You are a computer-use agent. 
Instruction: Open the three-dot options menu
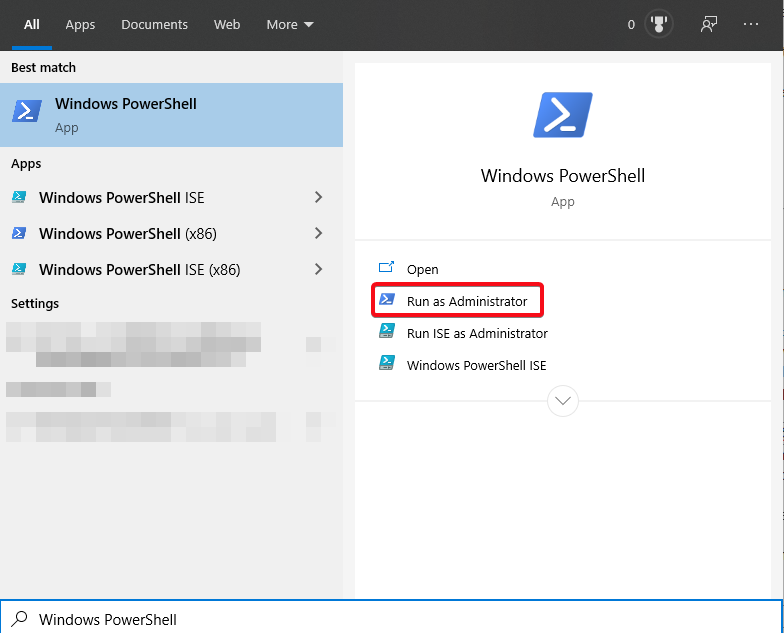click(751, 25)
